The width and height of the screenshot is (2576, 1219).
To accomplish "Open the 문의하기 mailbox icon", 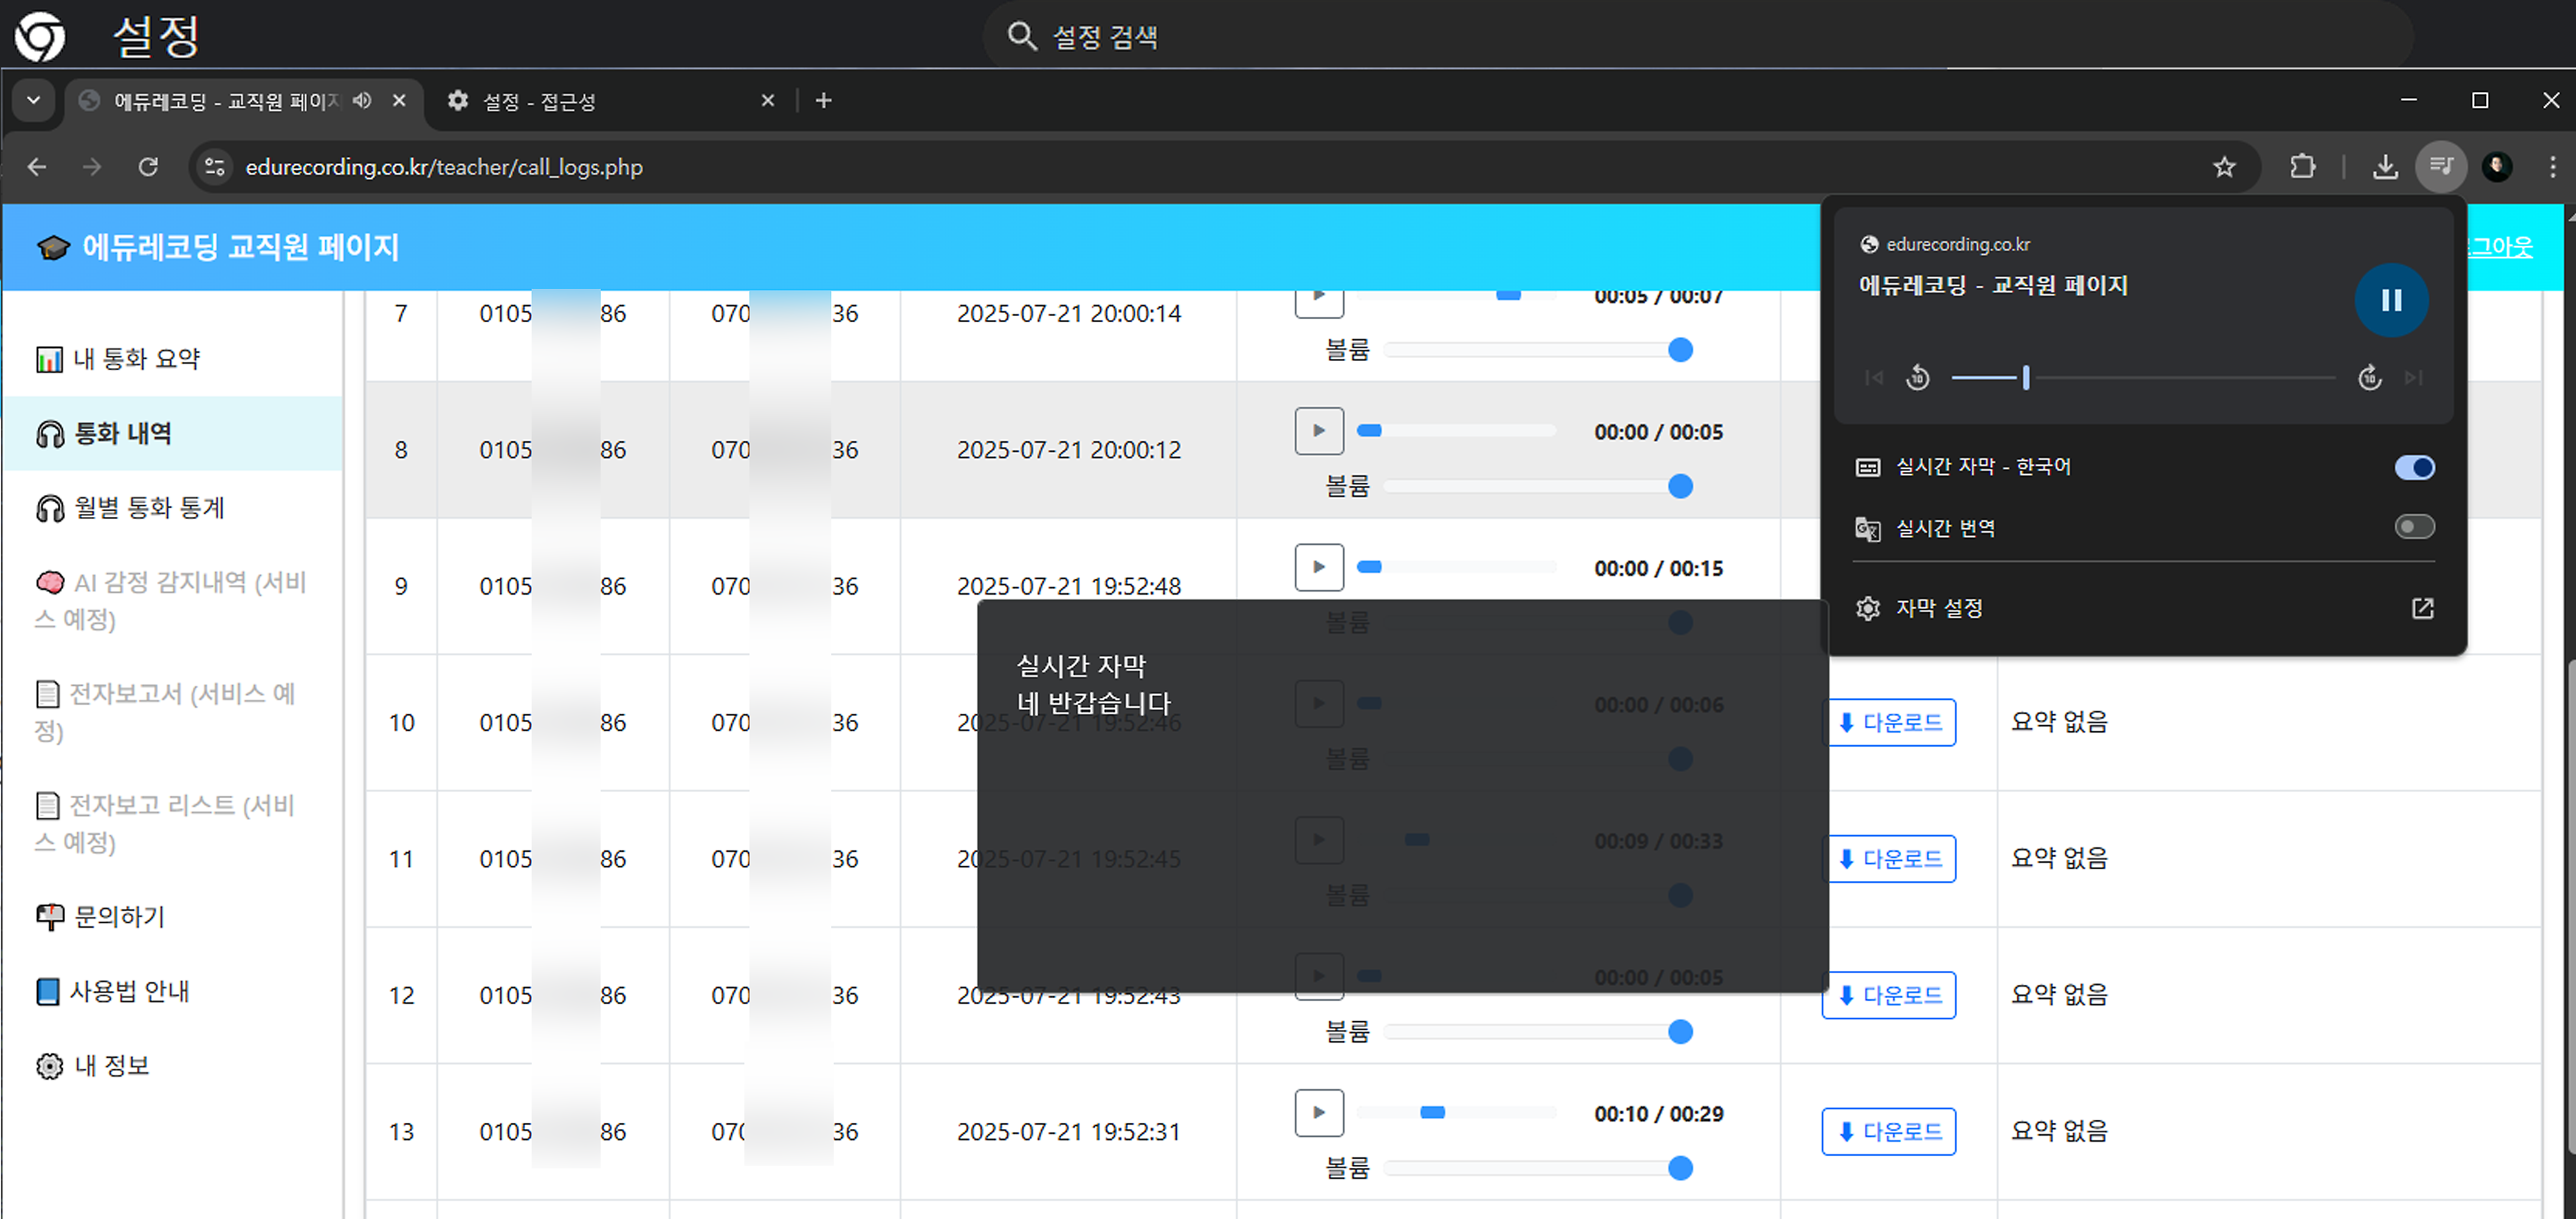I will 49,916.
